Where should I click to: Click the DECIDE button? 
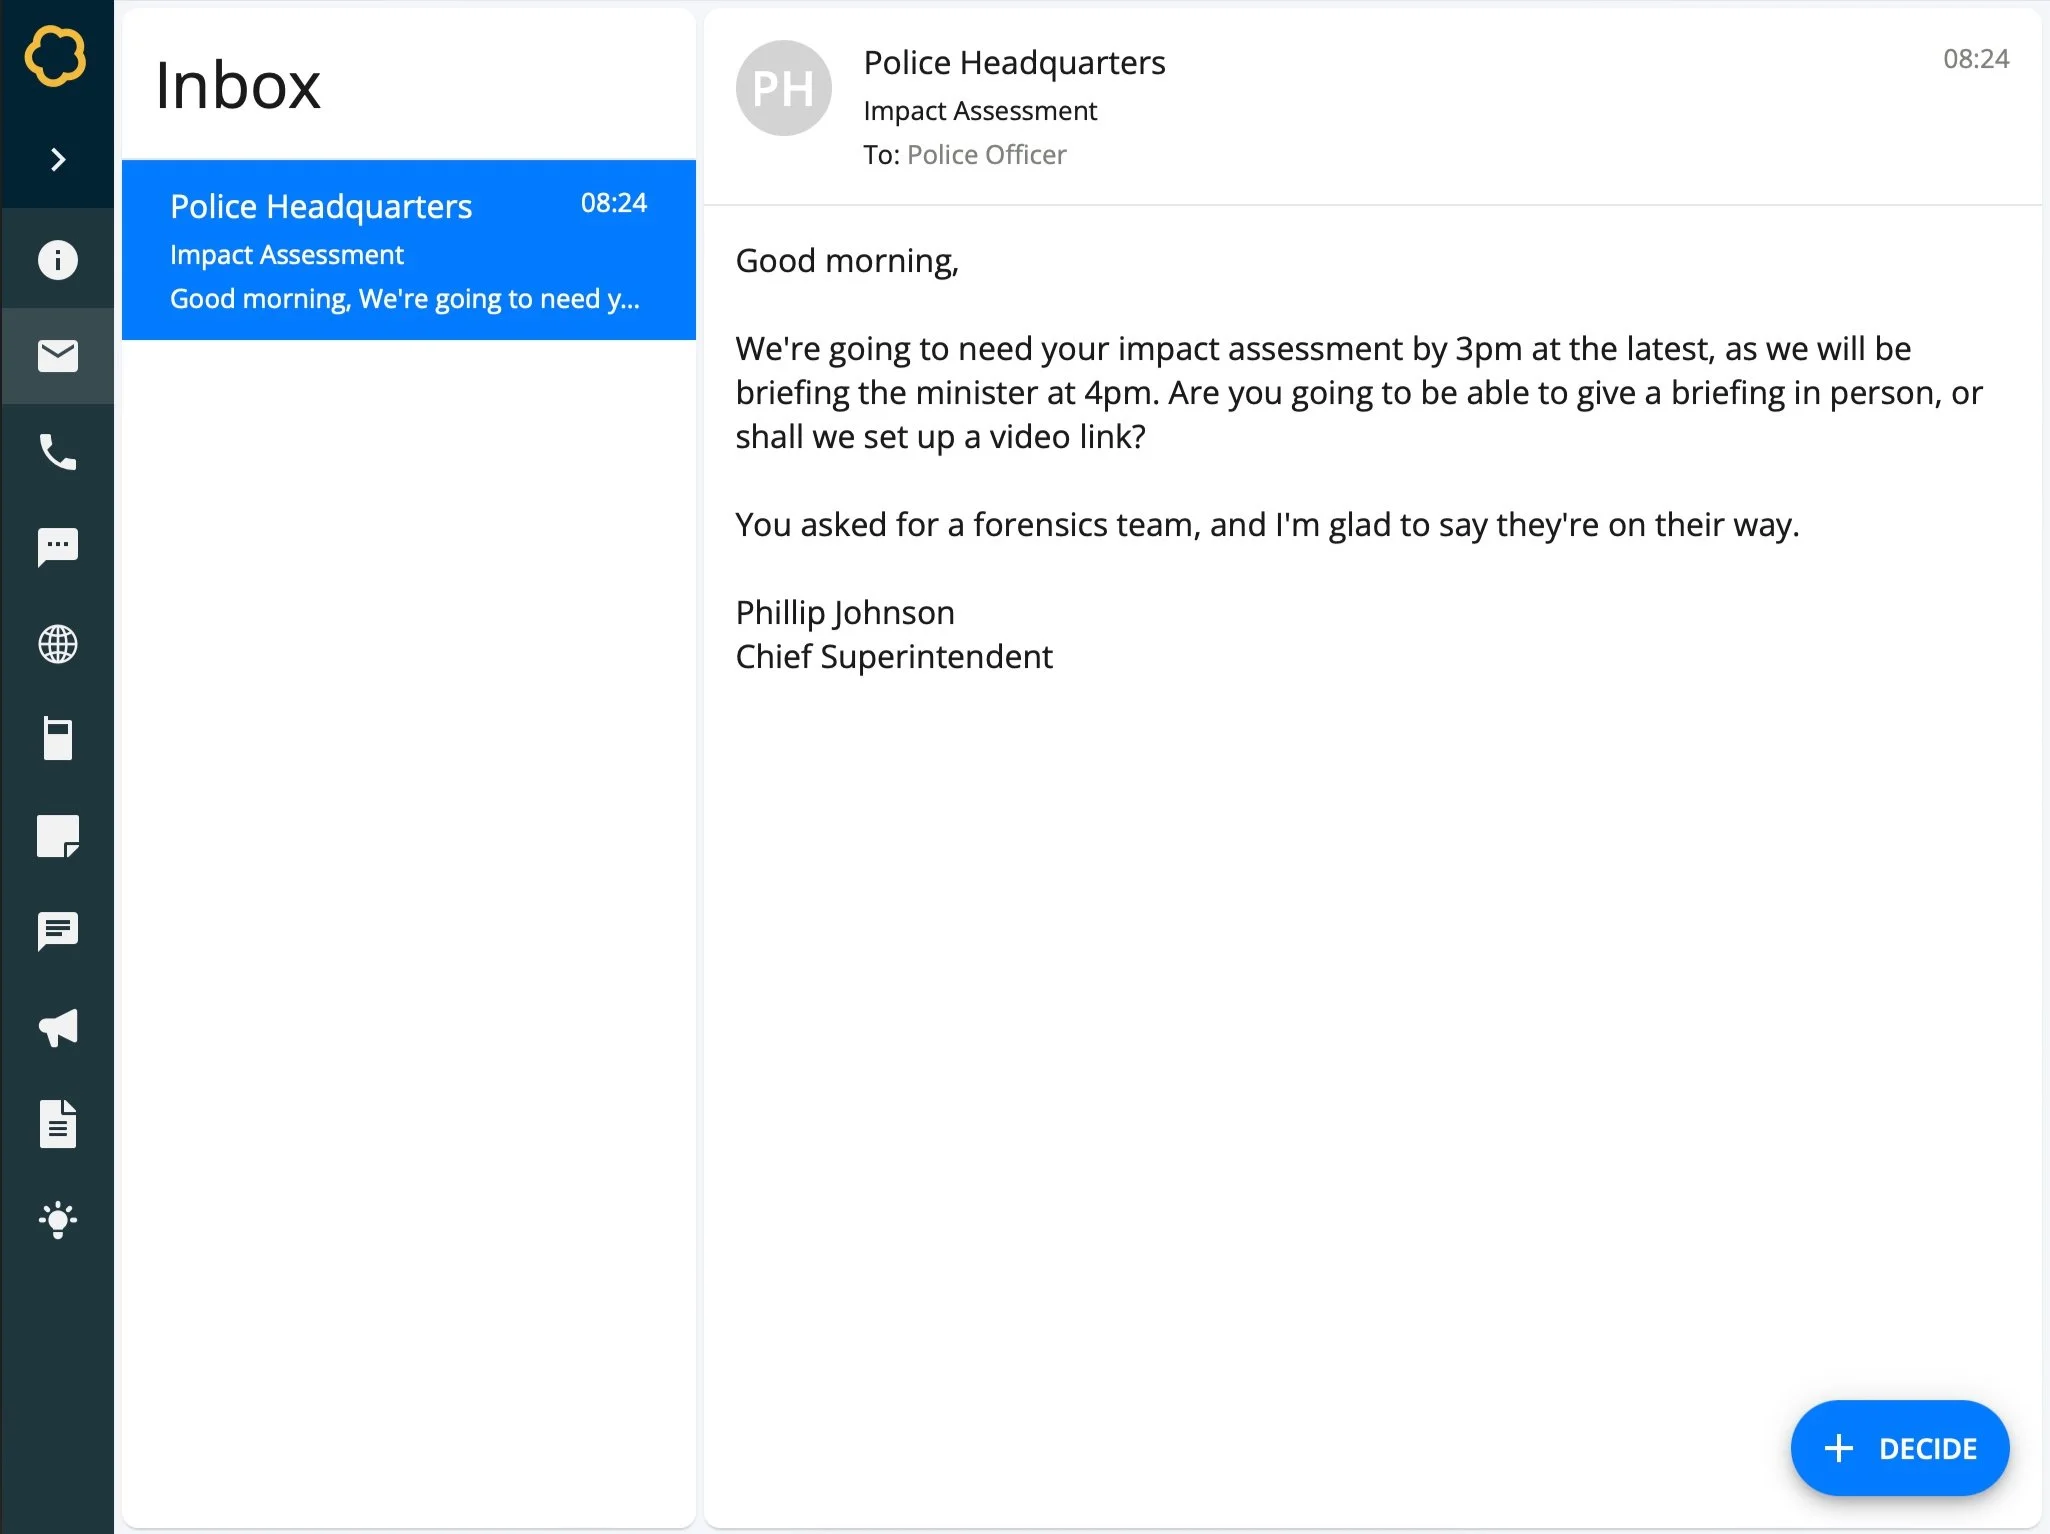coord(1899,1448)
